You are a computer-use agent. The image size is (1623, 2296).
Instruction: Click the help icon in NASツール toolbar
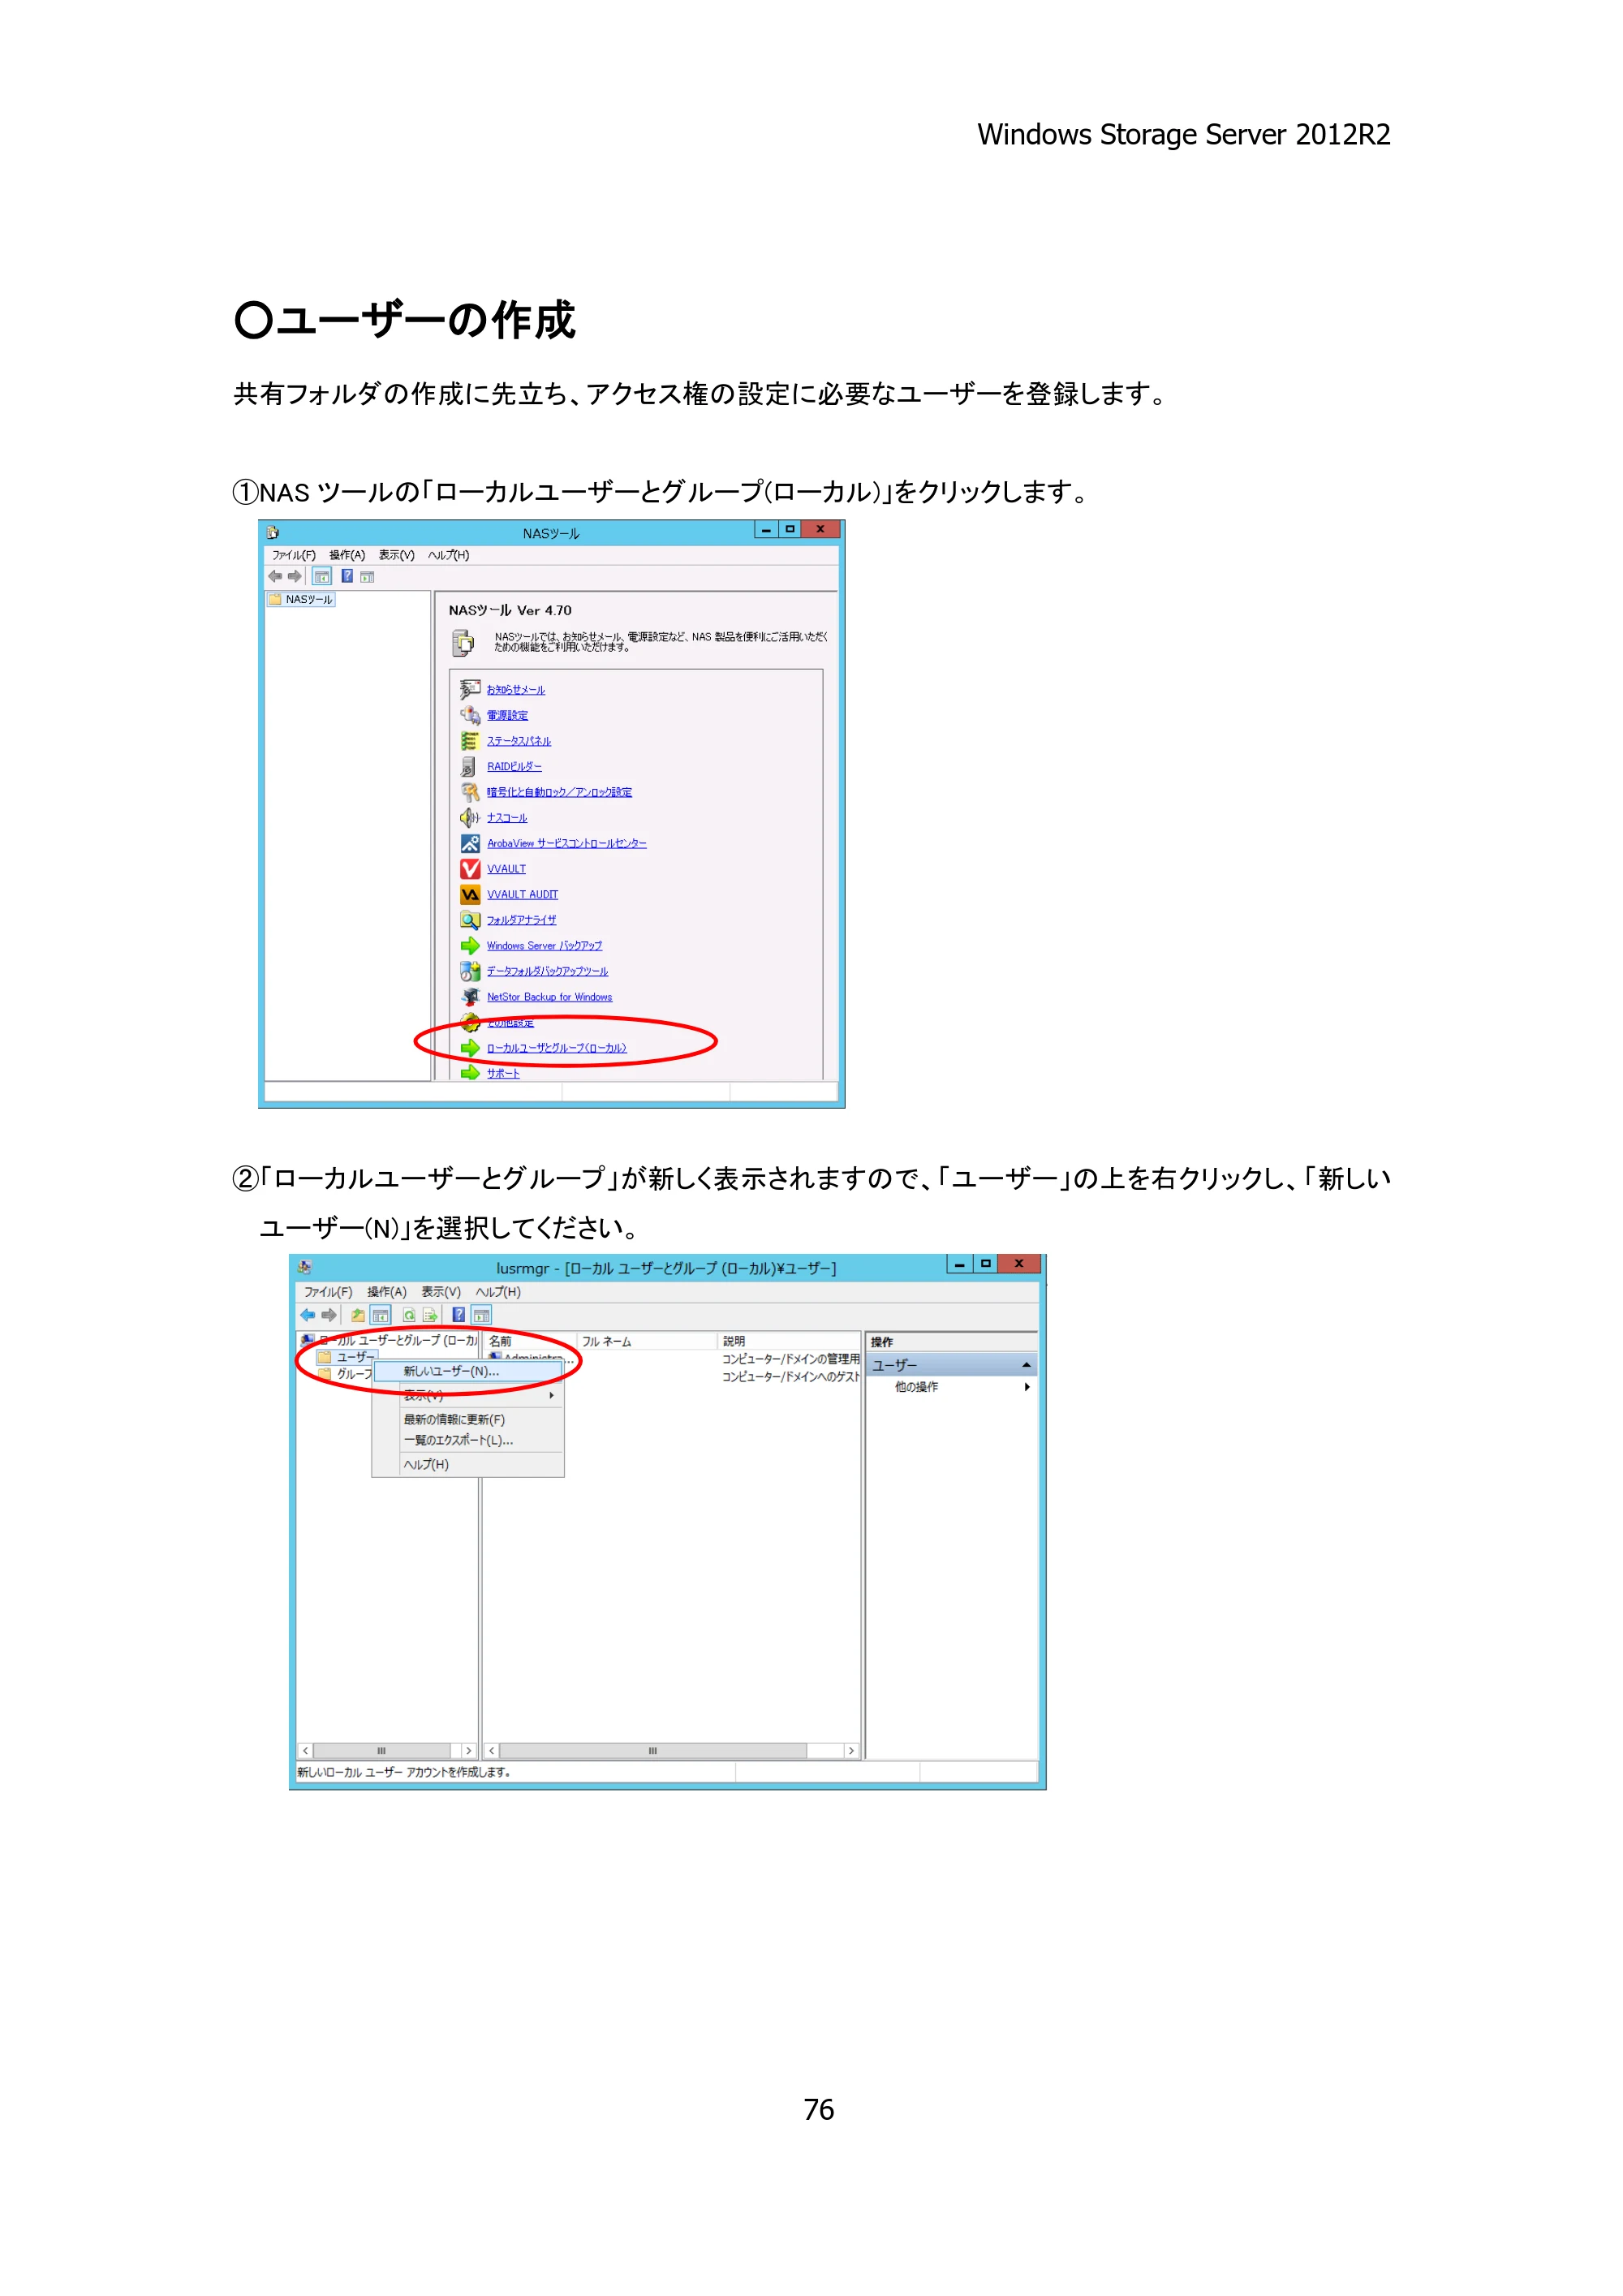[347, 576]
